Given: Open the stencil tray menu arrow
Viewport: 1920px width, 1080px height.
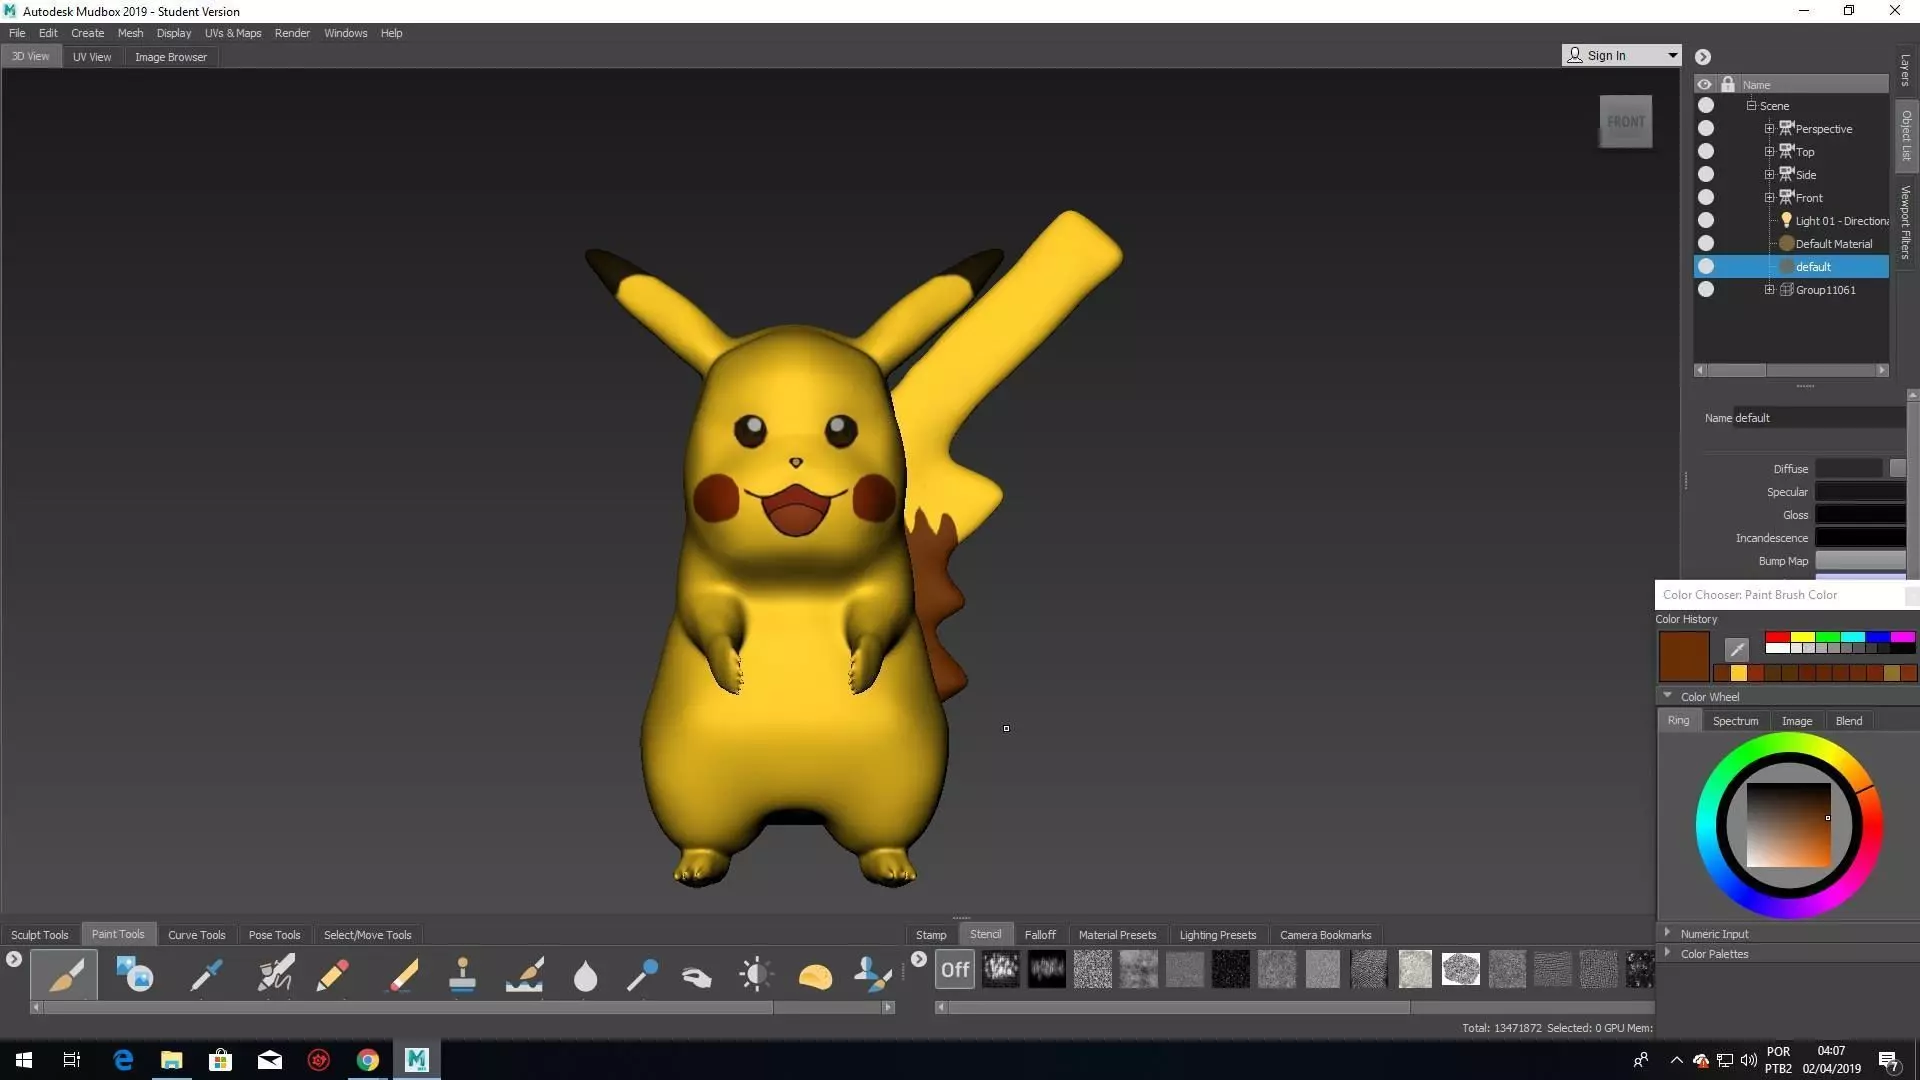Looking at the screenshot, I should [x=919, y=959].
